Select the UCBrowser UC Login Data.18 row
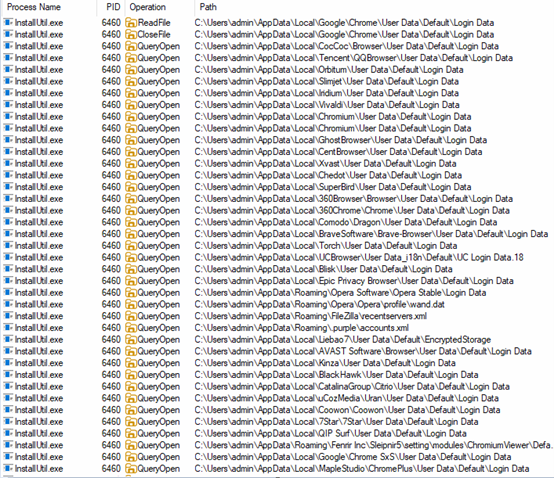 [x=277, y=258]
